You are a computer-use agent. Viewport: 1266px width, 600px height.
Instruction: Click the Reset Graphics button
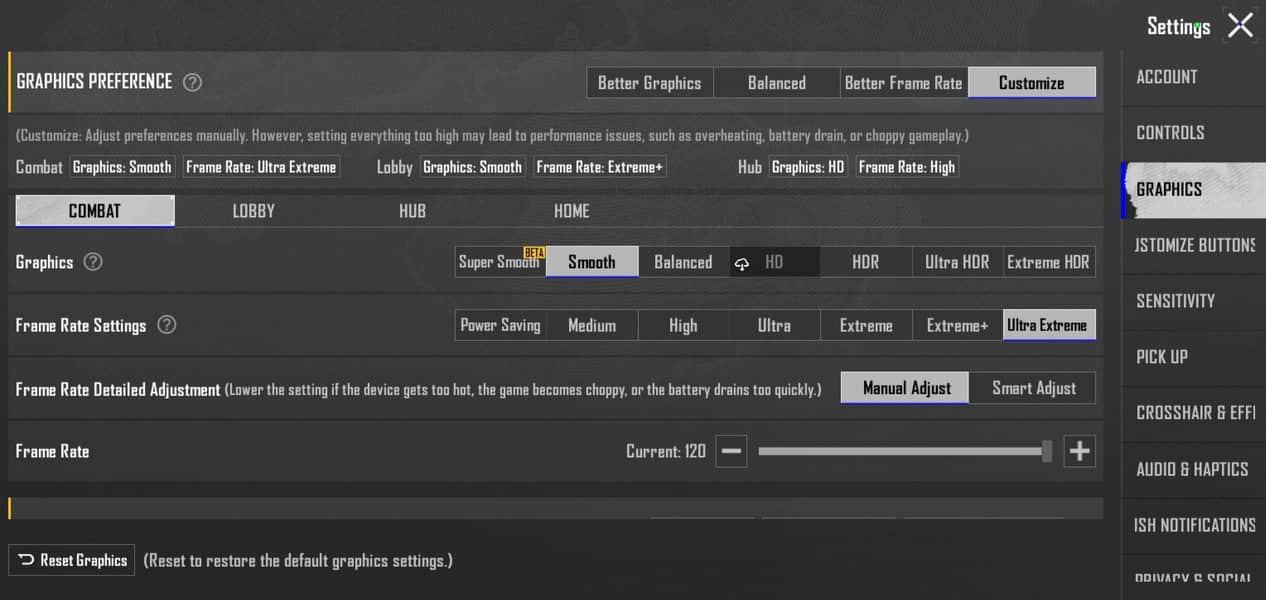tap(73, 560)
